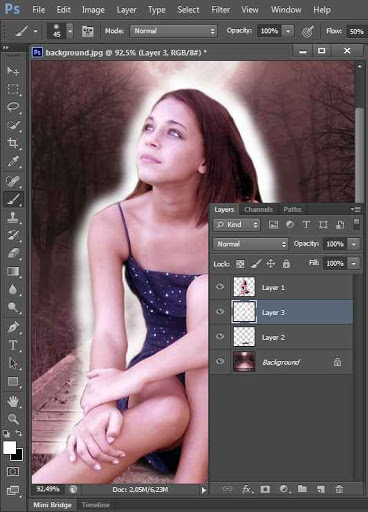The height and width of the screenshot is (512, 368).
Task: Select the Path Selection tool
Action: point(13,363)
